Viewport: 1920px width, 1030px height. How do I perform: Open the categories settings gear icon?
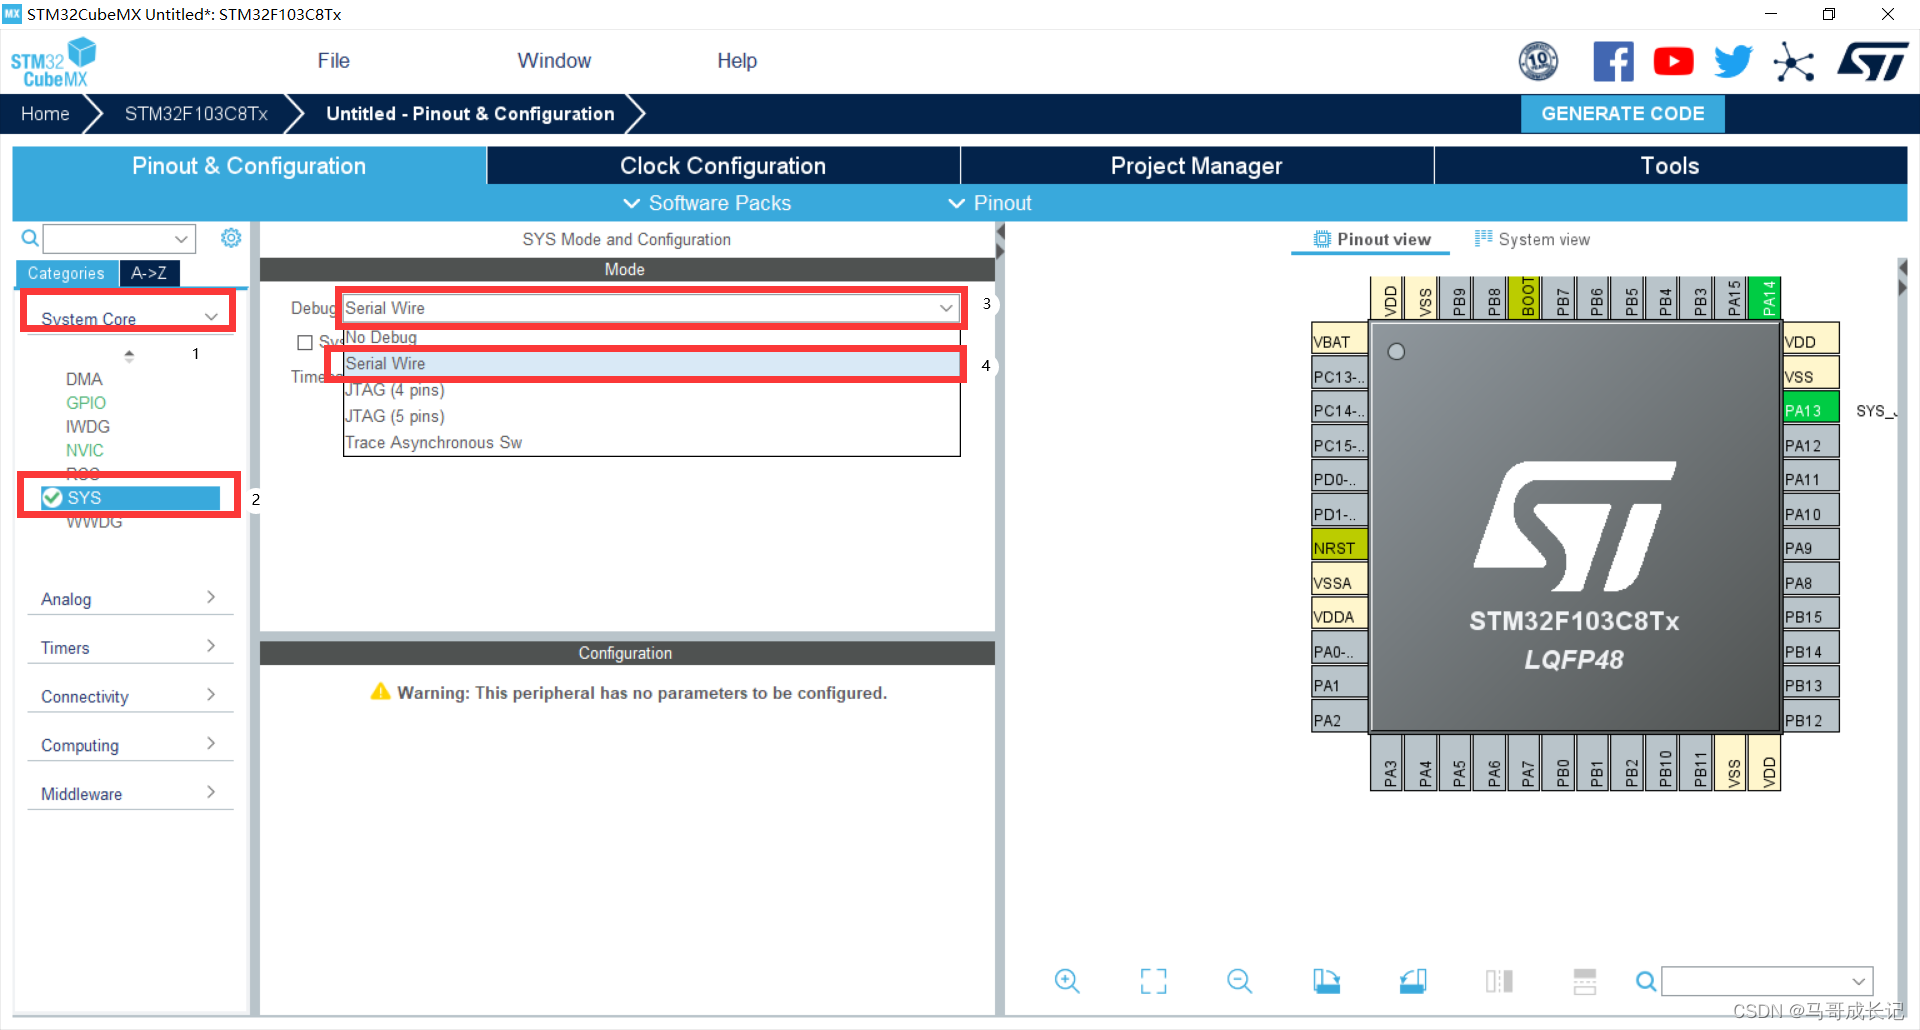point(231,238)
